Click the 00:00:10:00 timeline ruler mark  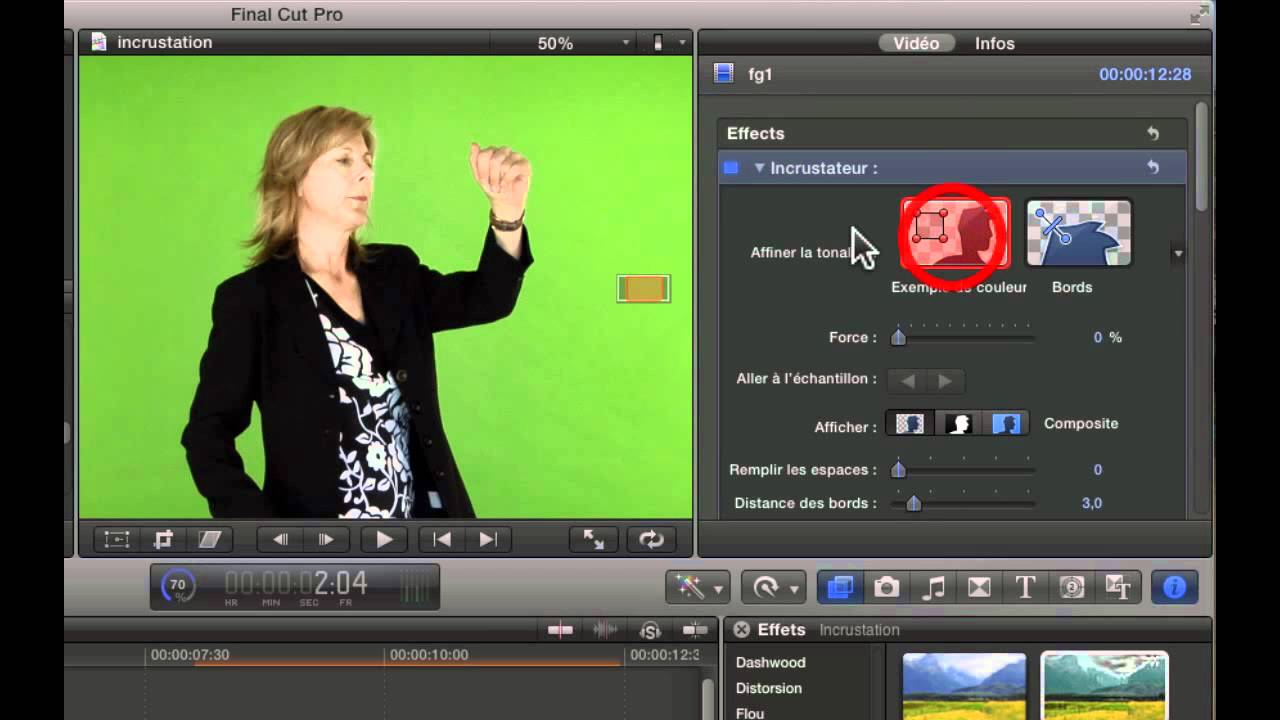tap(429, 655)
